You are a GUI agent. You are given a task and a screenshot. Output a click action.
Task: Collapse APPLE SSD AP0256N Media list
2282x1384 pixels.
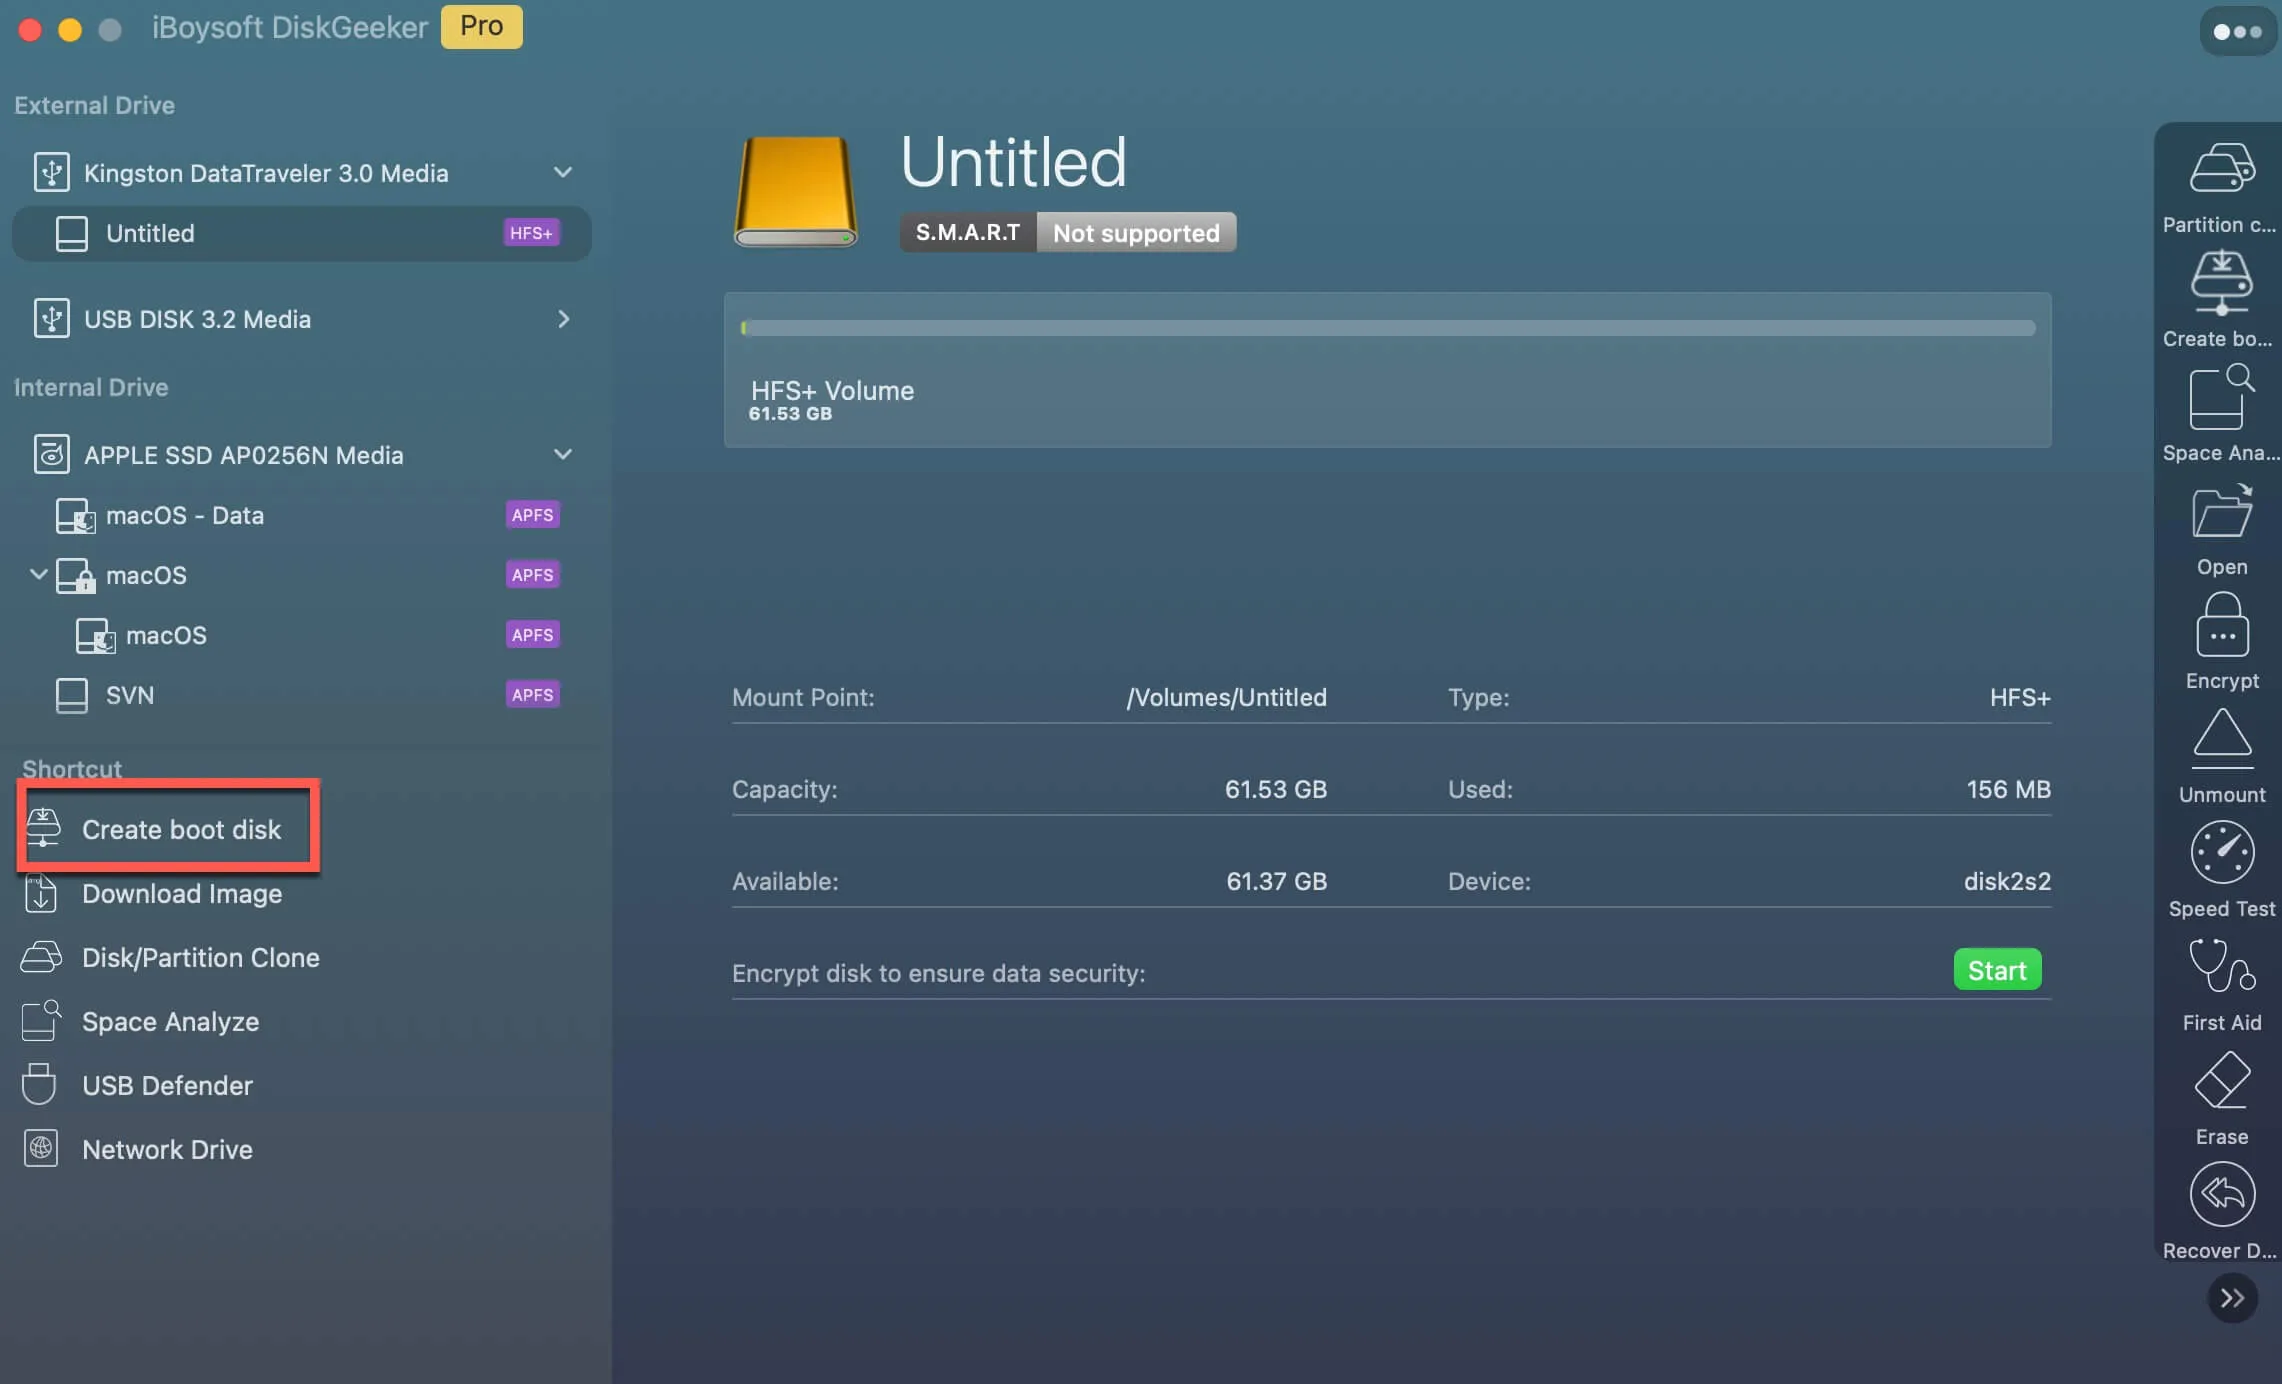tap(563, 454)
